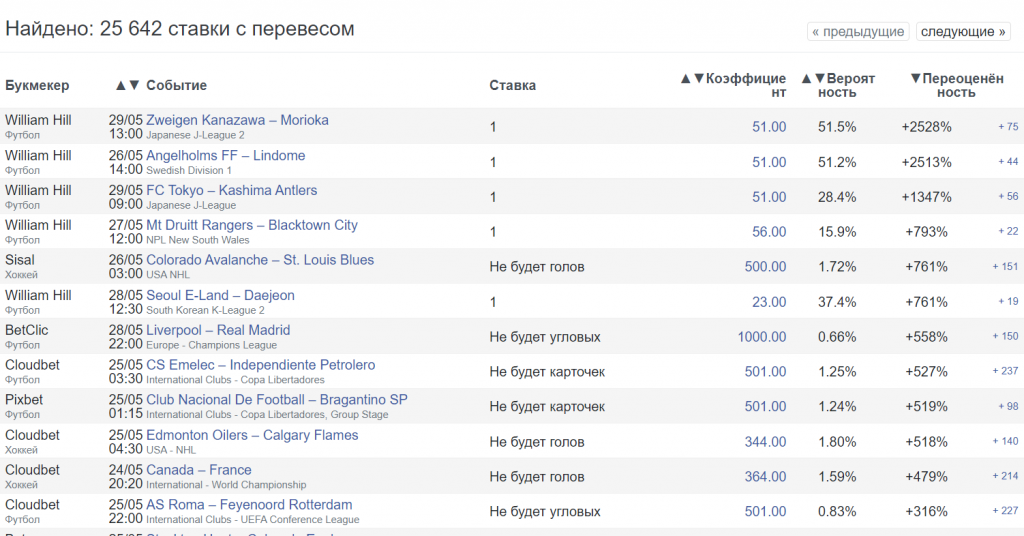The height and width of the screenshot is (536, 1024).
Task: Expand +237 more bets for CS Emelec
Action: click(1005, 372)
